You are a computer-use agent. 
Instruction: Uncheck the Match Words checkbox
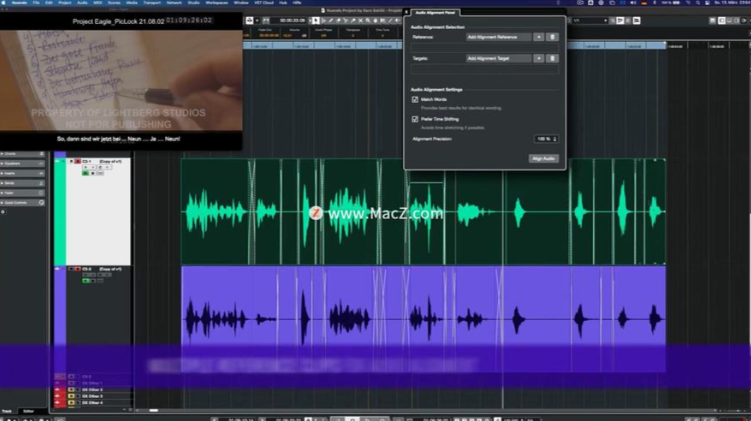(x=415, y=100)
